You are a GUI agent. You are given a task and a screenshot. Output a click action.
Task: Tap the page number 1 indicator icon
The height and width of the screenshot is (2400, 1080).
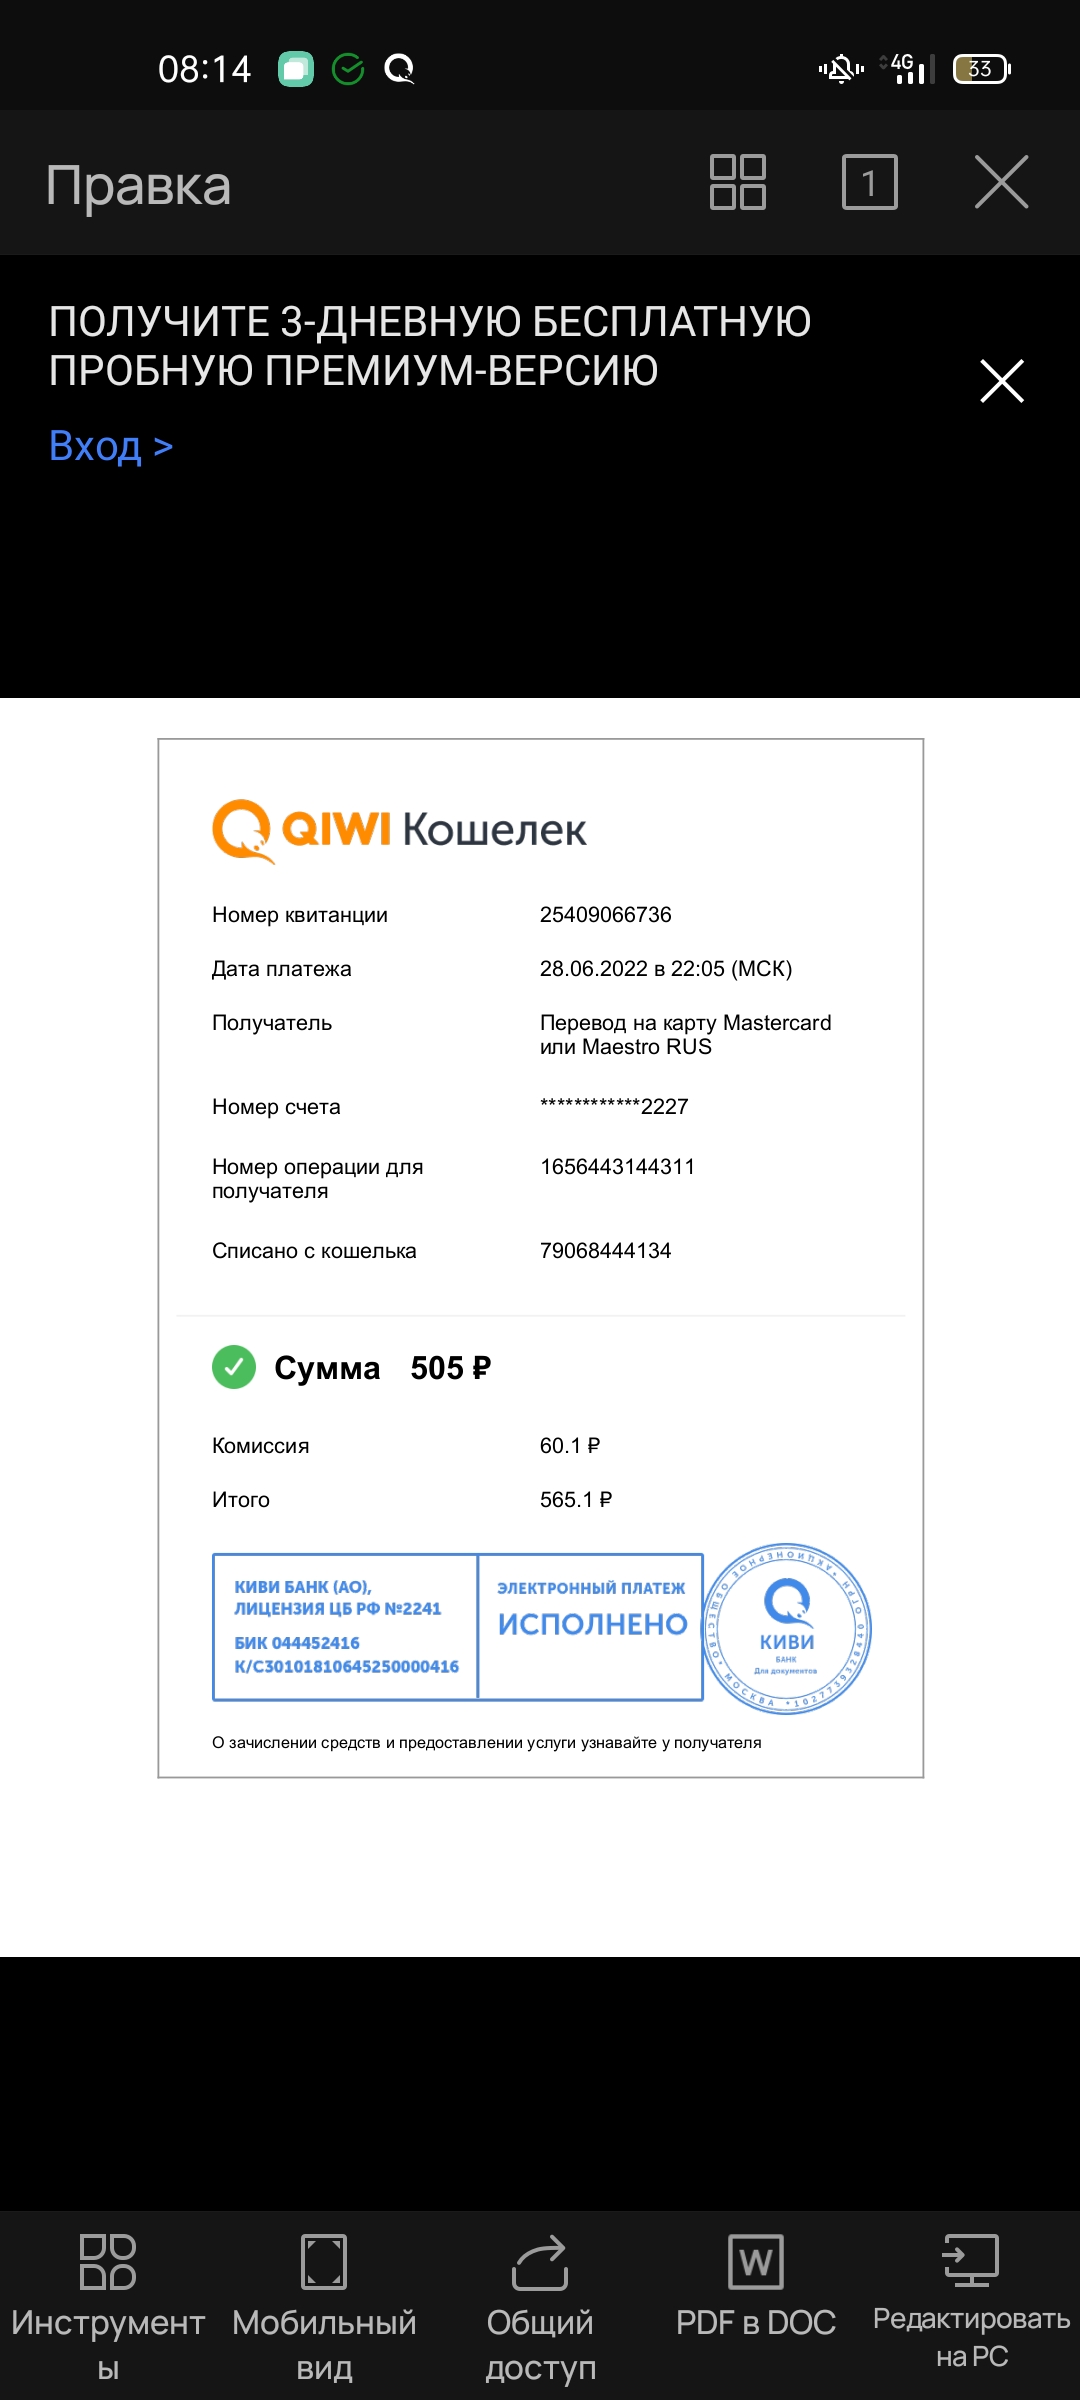click(870, 182)
